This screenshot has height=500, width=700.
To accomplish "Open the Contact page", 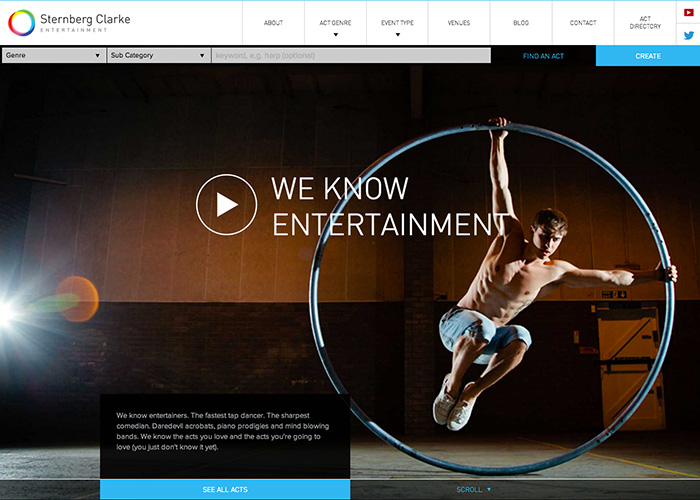I will tap(583, 23).
